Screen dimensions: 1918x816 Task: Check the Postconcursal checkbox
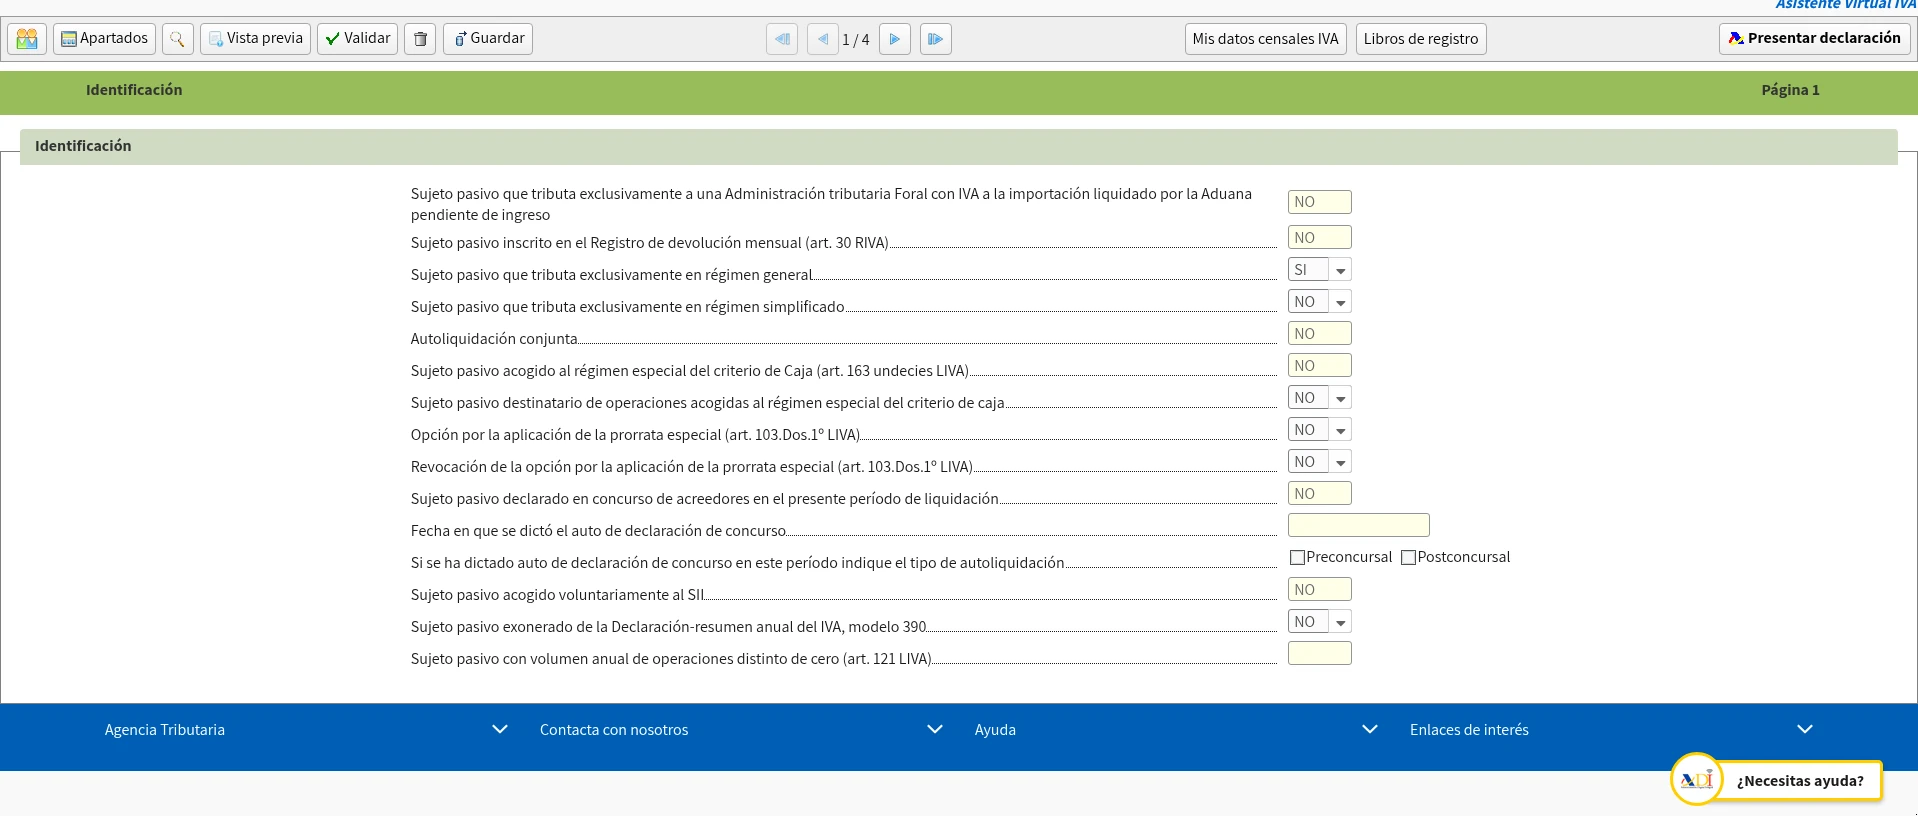[x=1408, y=558]
